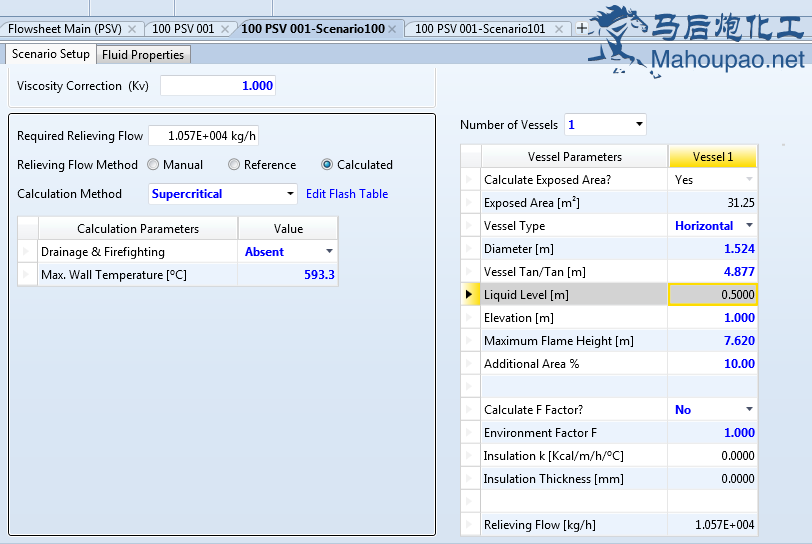The height and width of the screenshot is (544, 812).
Task: Open the 100 PSV 001 tab
Action: point(183,29)
